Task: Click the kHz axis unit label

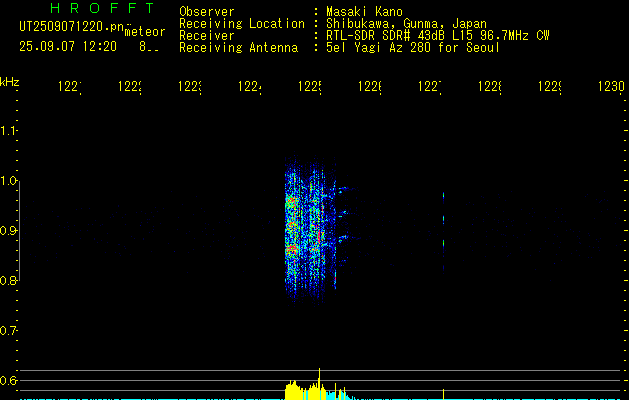Action: pyautogui.click(x=9, y=82)
